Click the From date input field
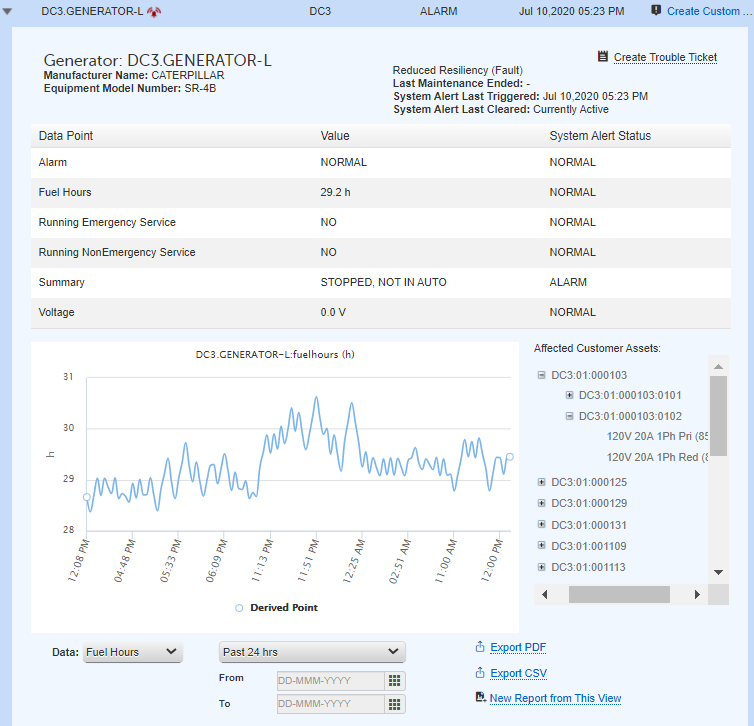Viewport: 754px width, 726px height. [x=329, y=680]
